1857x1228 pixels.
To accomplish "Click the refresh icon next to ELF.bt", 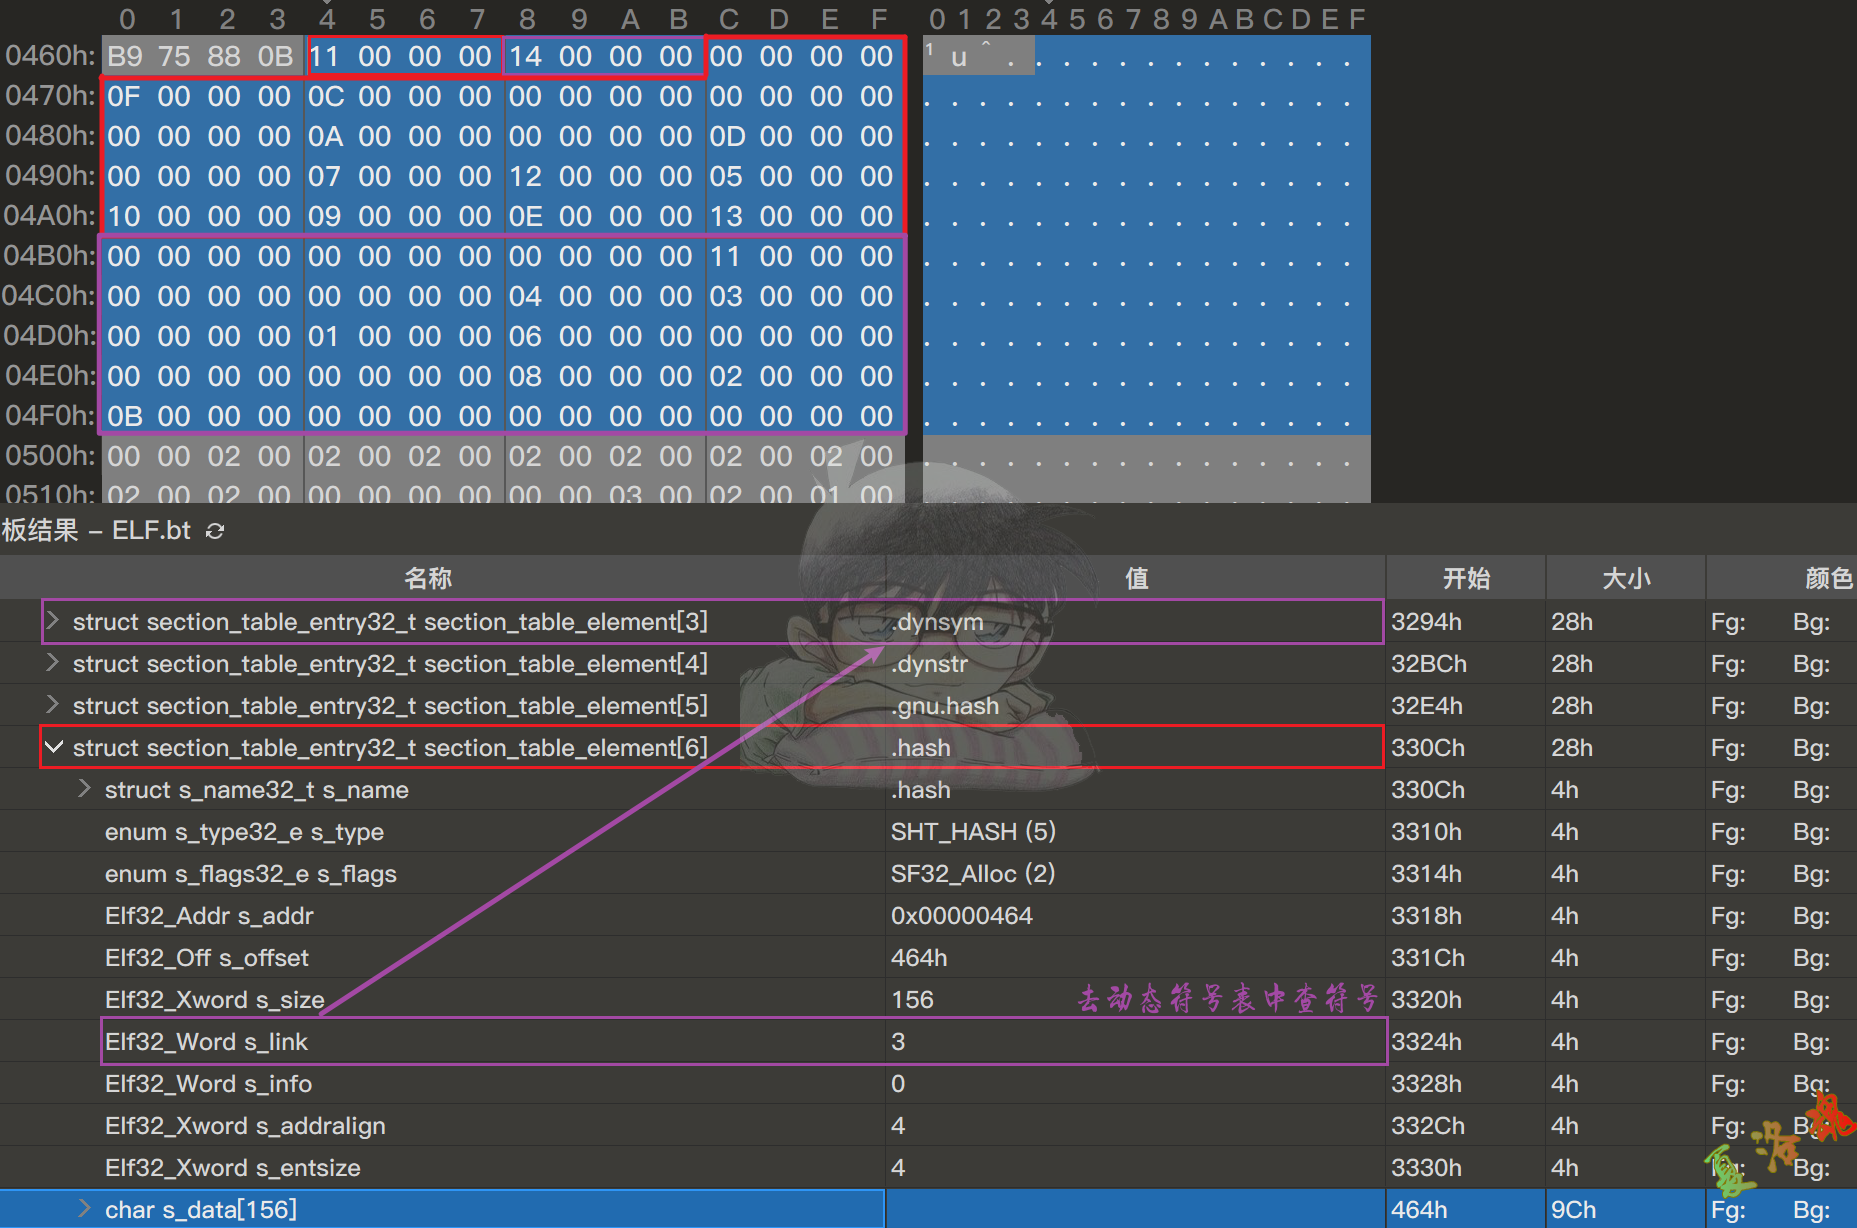I will (215, 531).
